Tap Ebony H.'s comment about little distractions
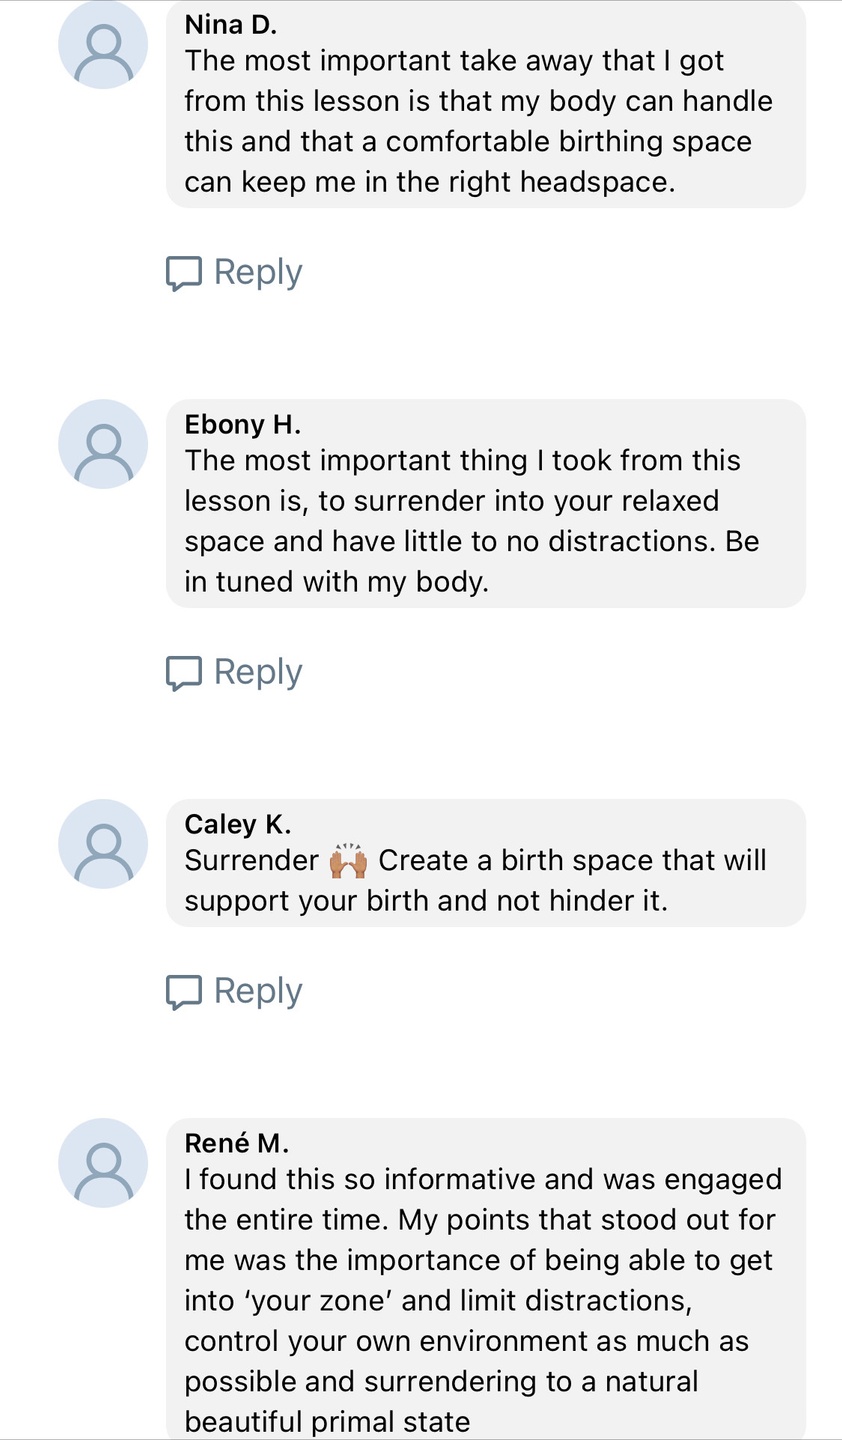The image size is (842, 1440). coord(471,521)
